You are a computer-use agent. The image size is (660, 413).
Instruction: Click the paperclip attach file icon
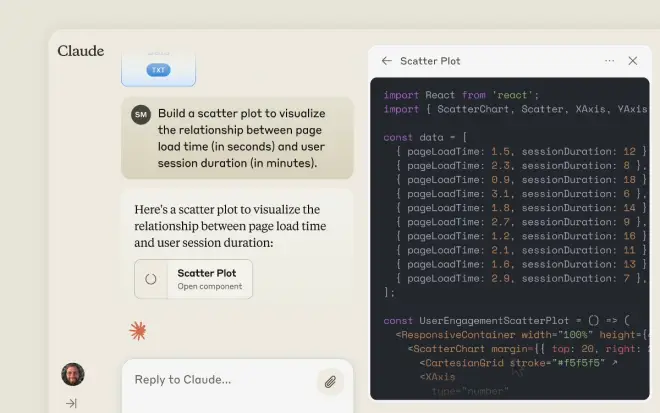(x=330, y=381)
